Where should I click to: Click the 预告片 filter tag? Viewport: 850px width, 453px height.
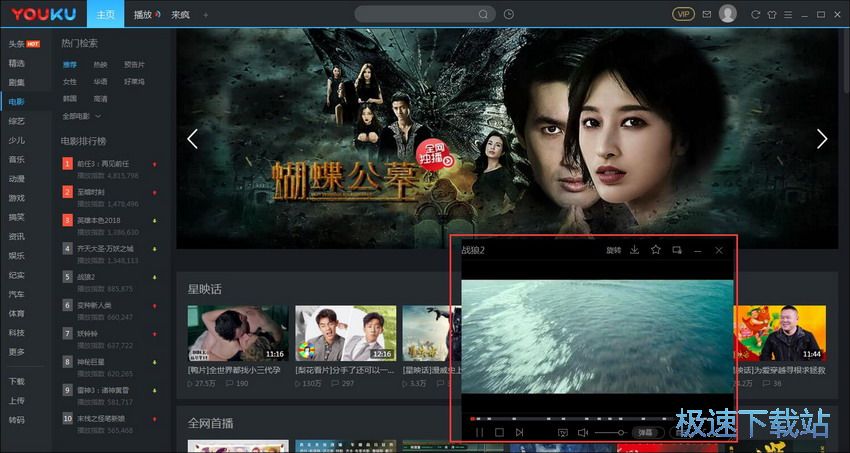[134, 64]
